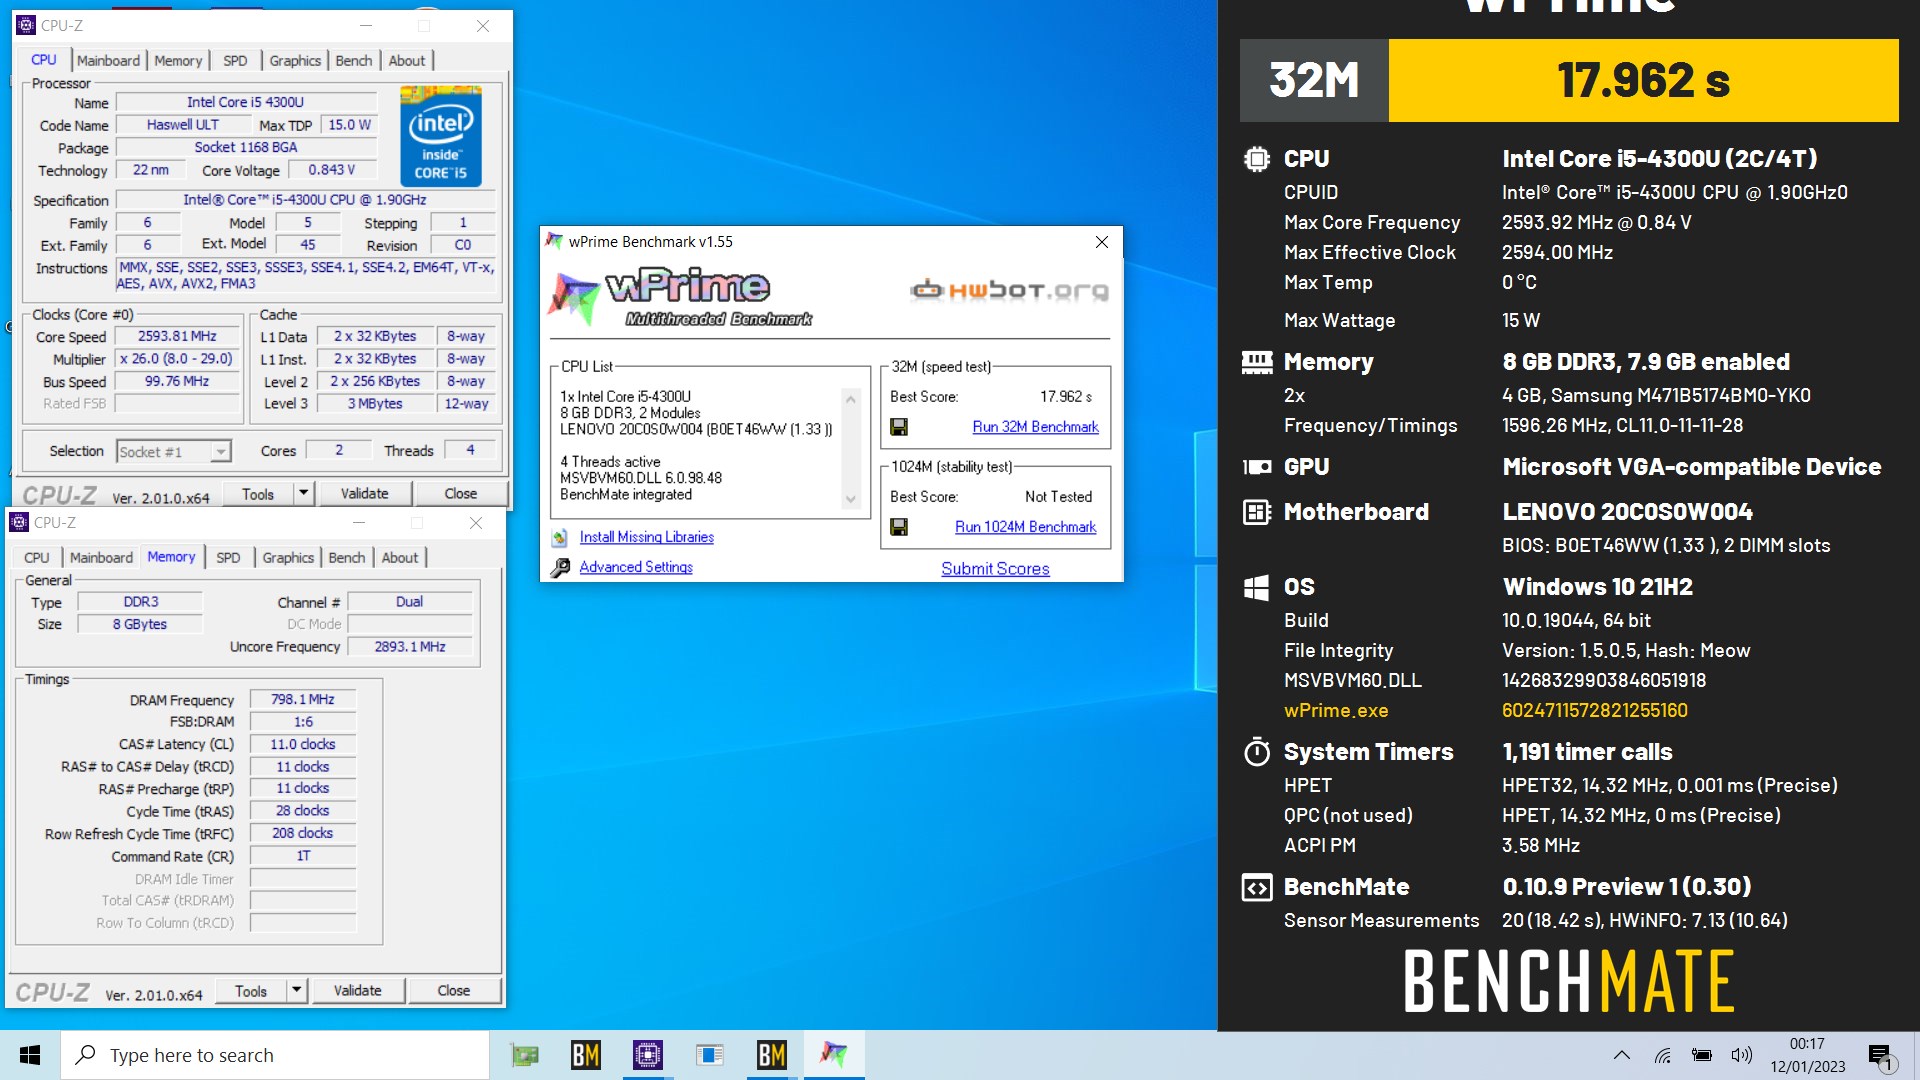Click Run 32M Benchmark link
The width and height of the screenshot is (1920, 1080).
[x=1035, y=427]
